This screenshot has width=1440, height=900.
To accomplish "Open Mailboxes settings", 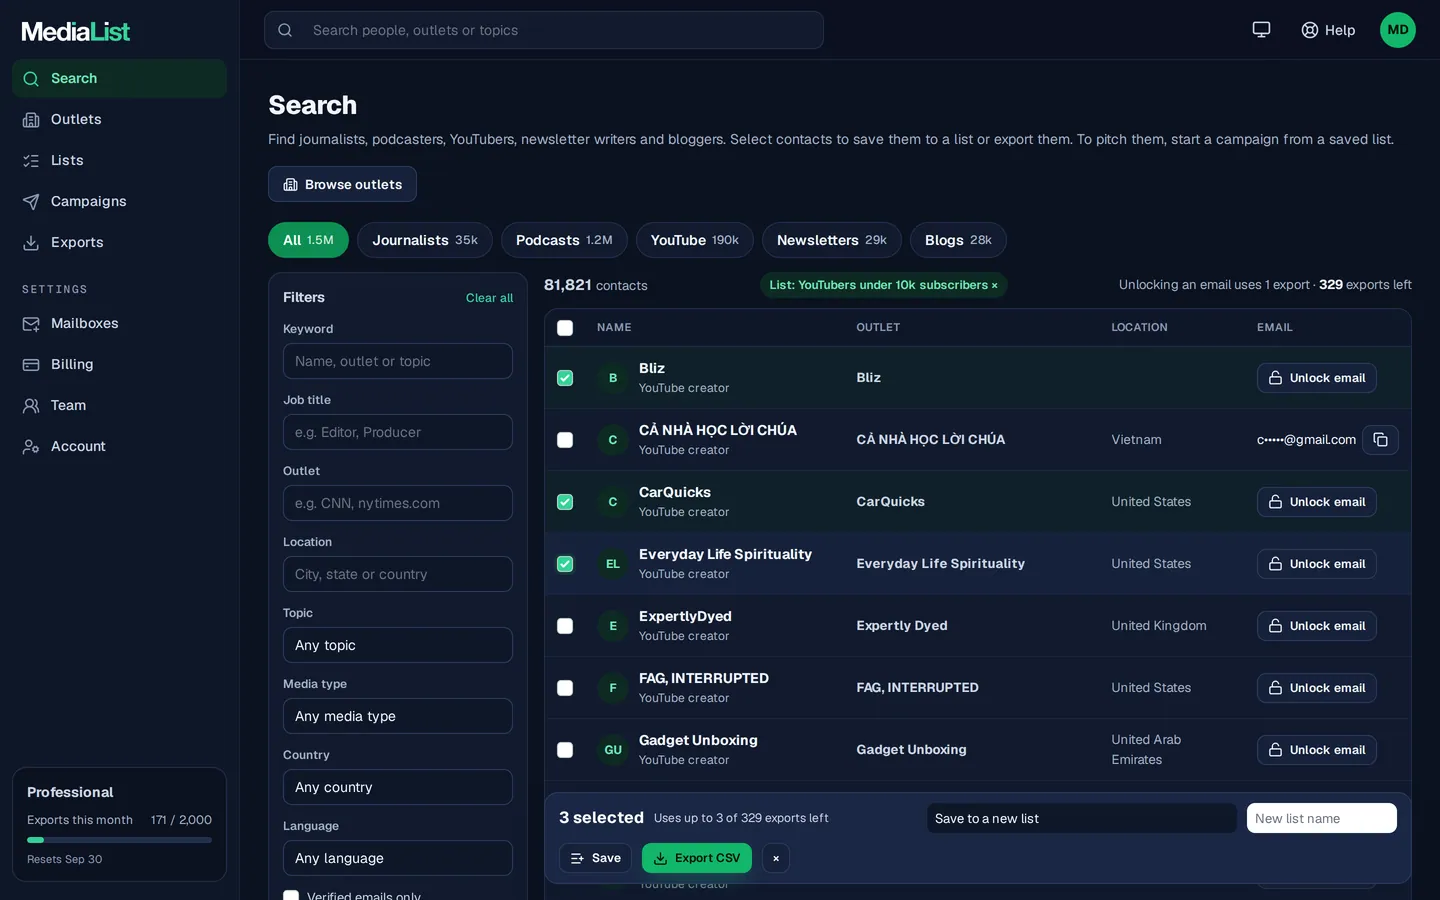I will [x=119, y=324].
